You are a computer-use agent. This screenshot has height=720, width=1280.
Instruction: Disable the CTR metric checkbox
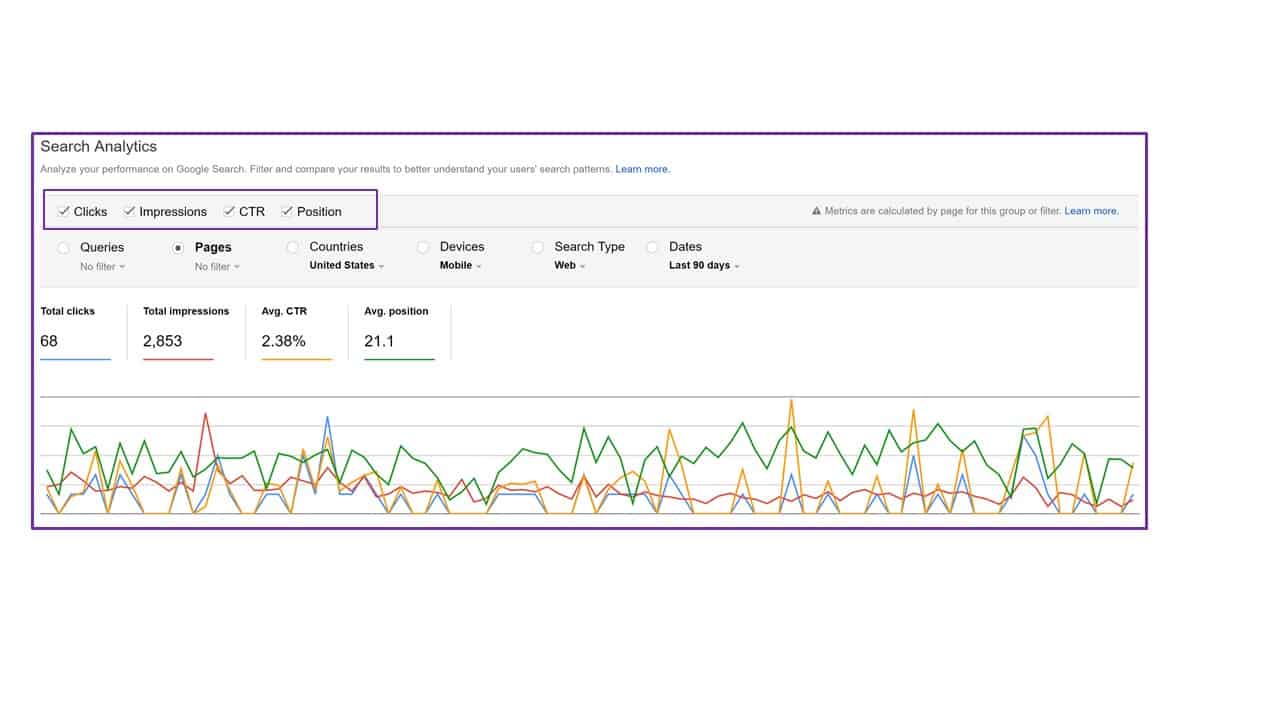point(229,211)
